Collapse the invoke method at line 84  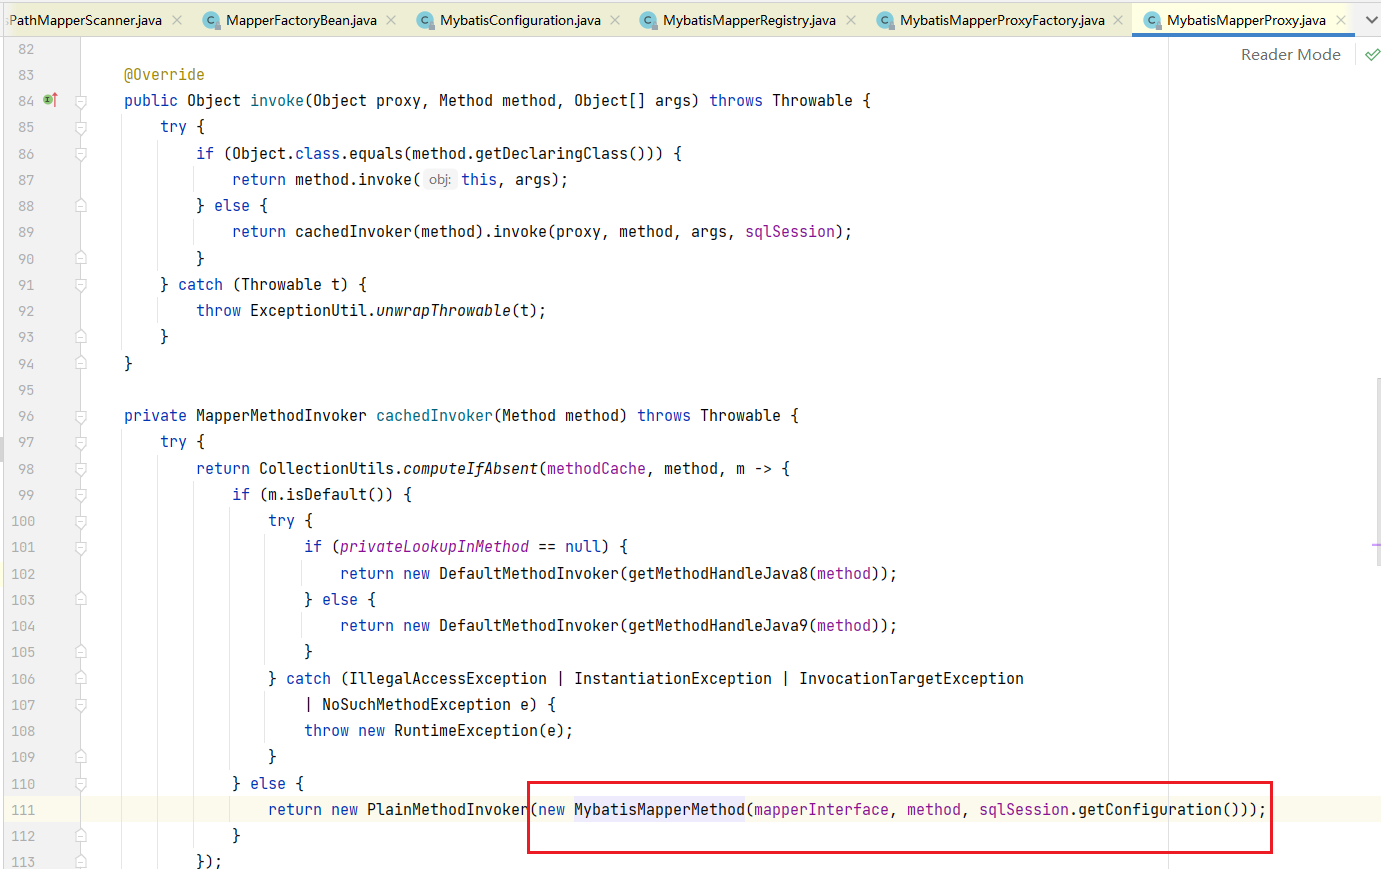tap(81, 101)
